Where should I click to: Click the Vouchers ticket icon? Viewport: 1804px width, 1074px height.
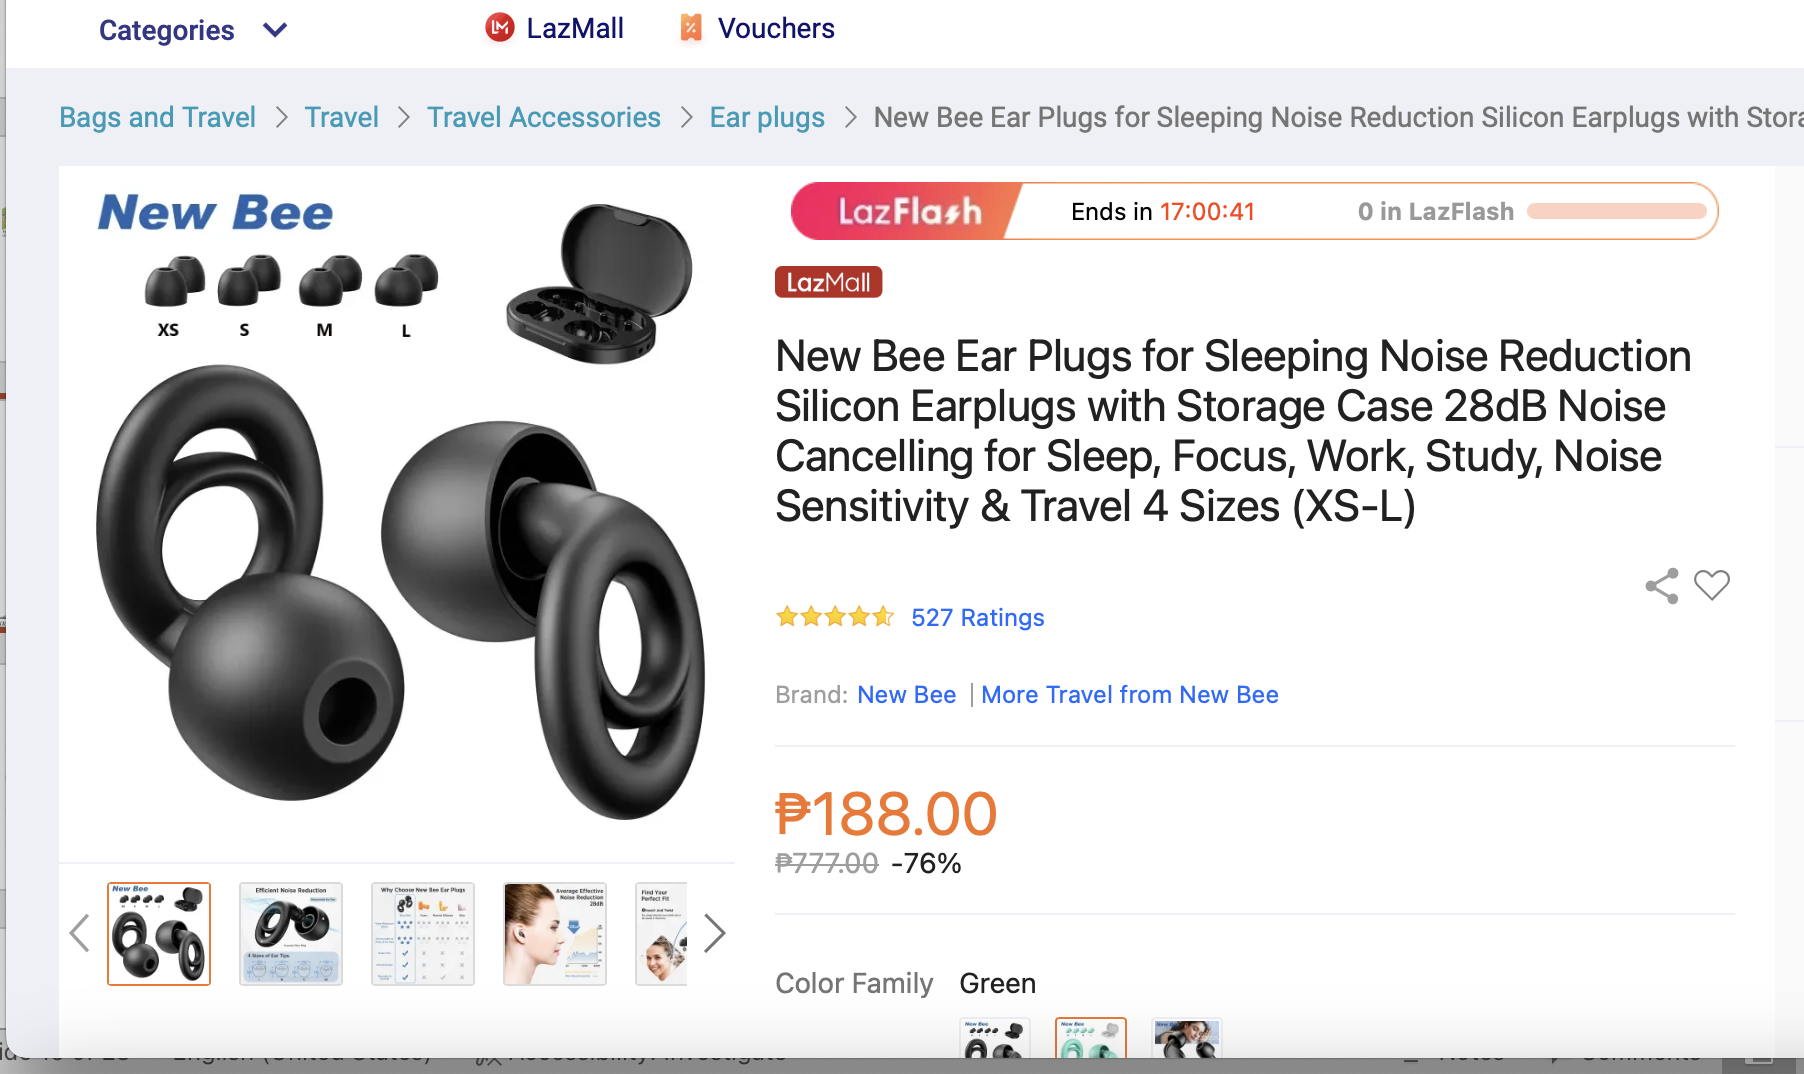690,28
